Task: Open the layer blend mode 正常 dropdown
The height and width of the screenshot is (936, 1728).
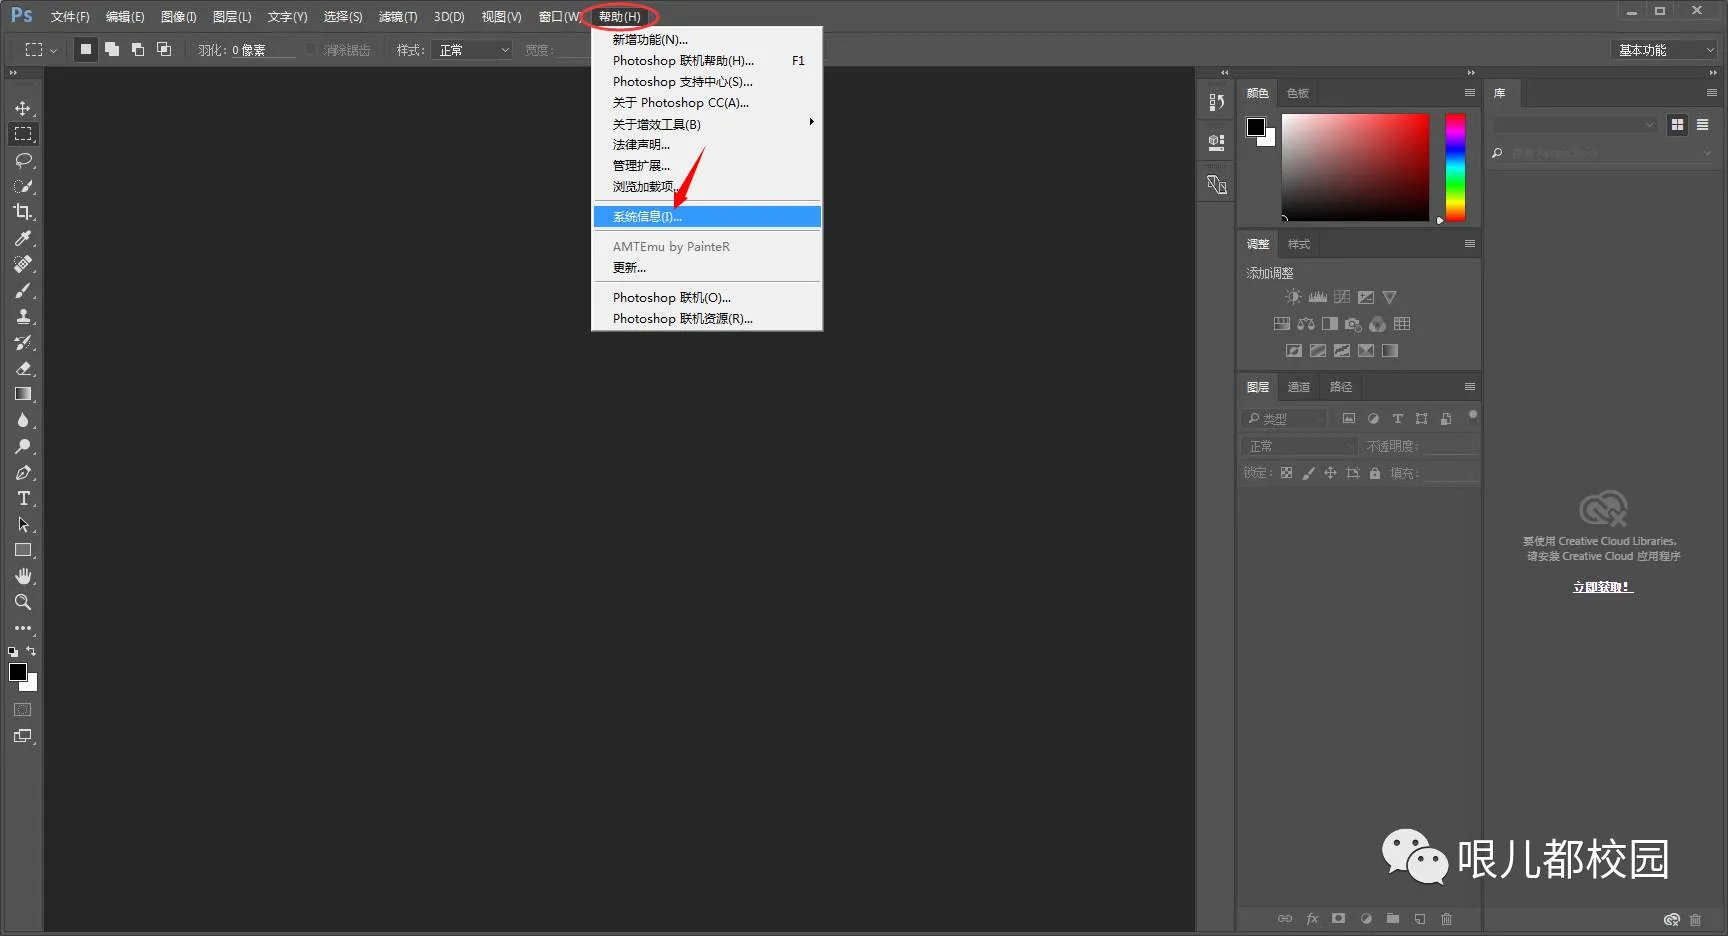Action: pos(1299,446)
